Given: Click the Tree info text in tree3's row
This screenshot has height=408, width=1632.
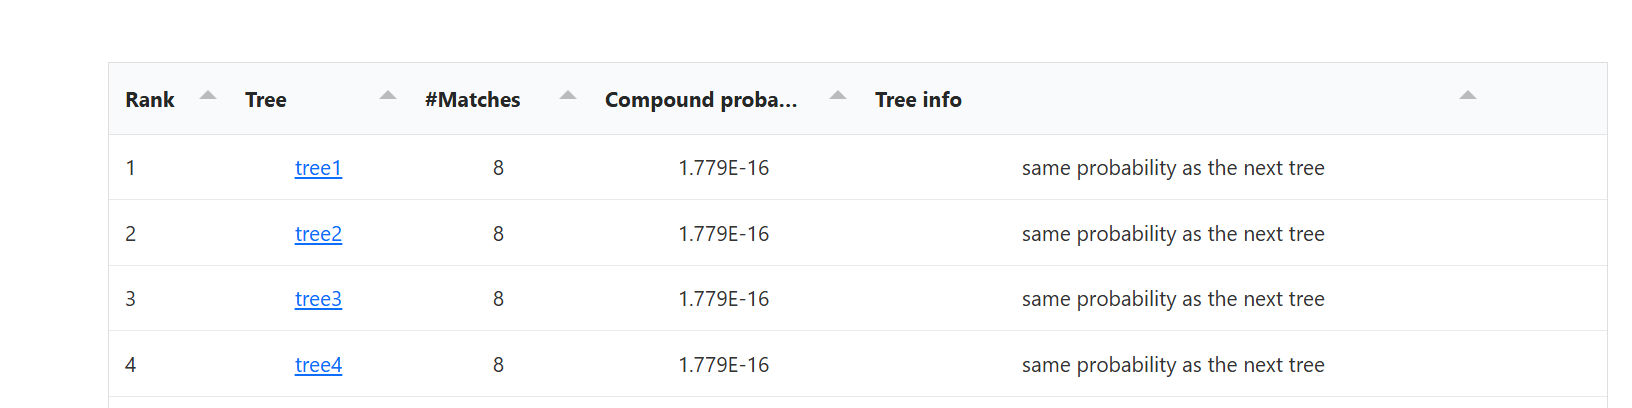Looking at the screenshot, I should pyautogui.click(x=1173, y=299).
